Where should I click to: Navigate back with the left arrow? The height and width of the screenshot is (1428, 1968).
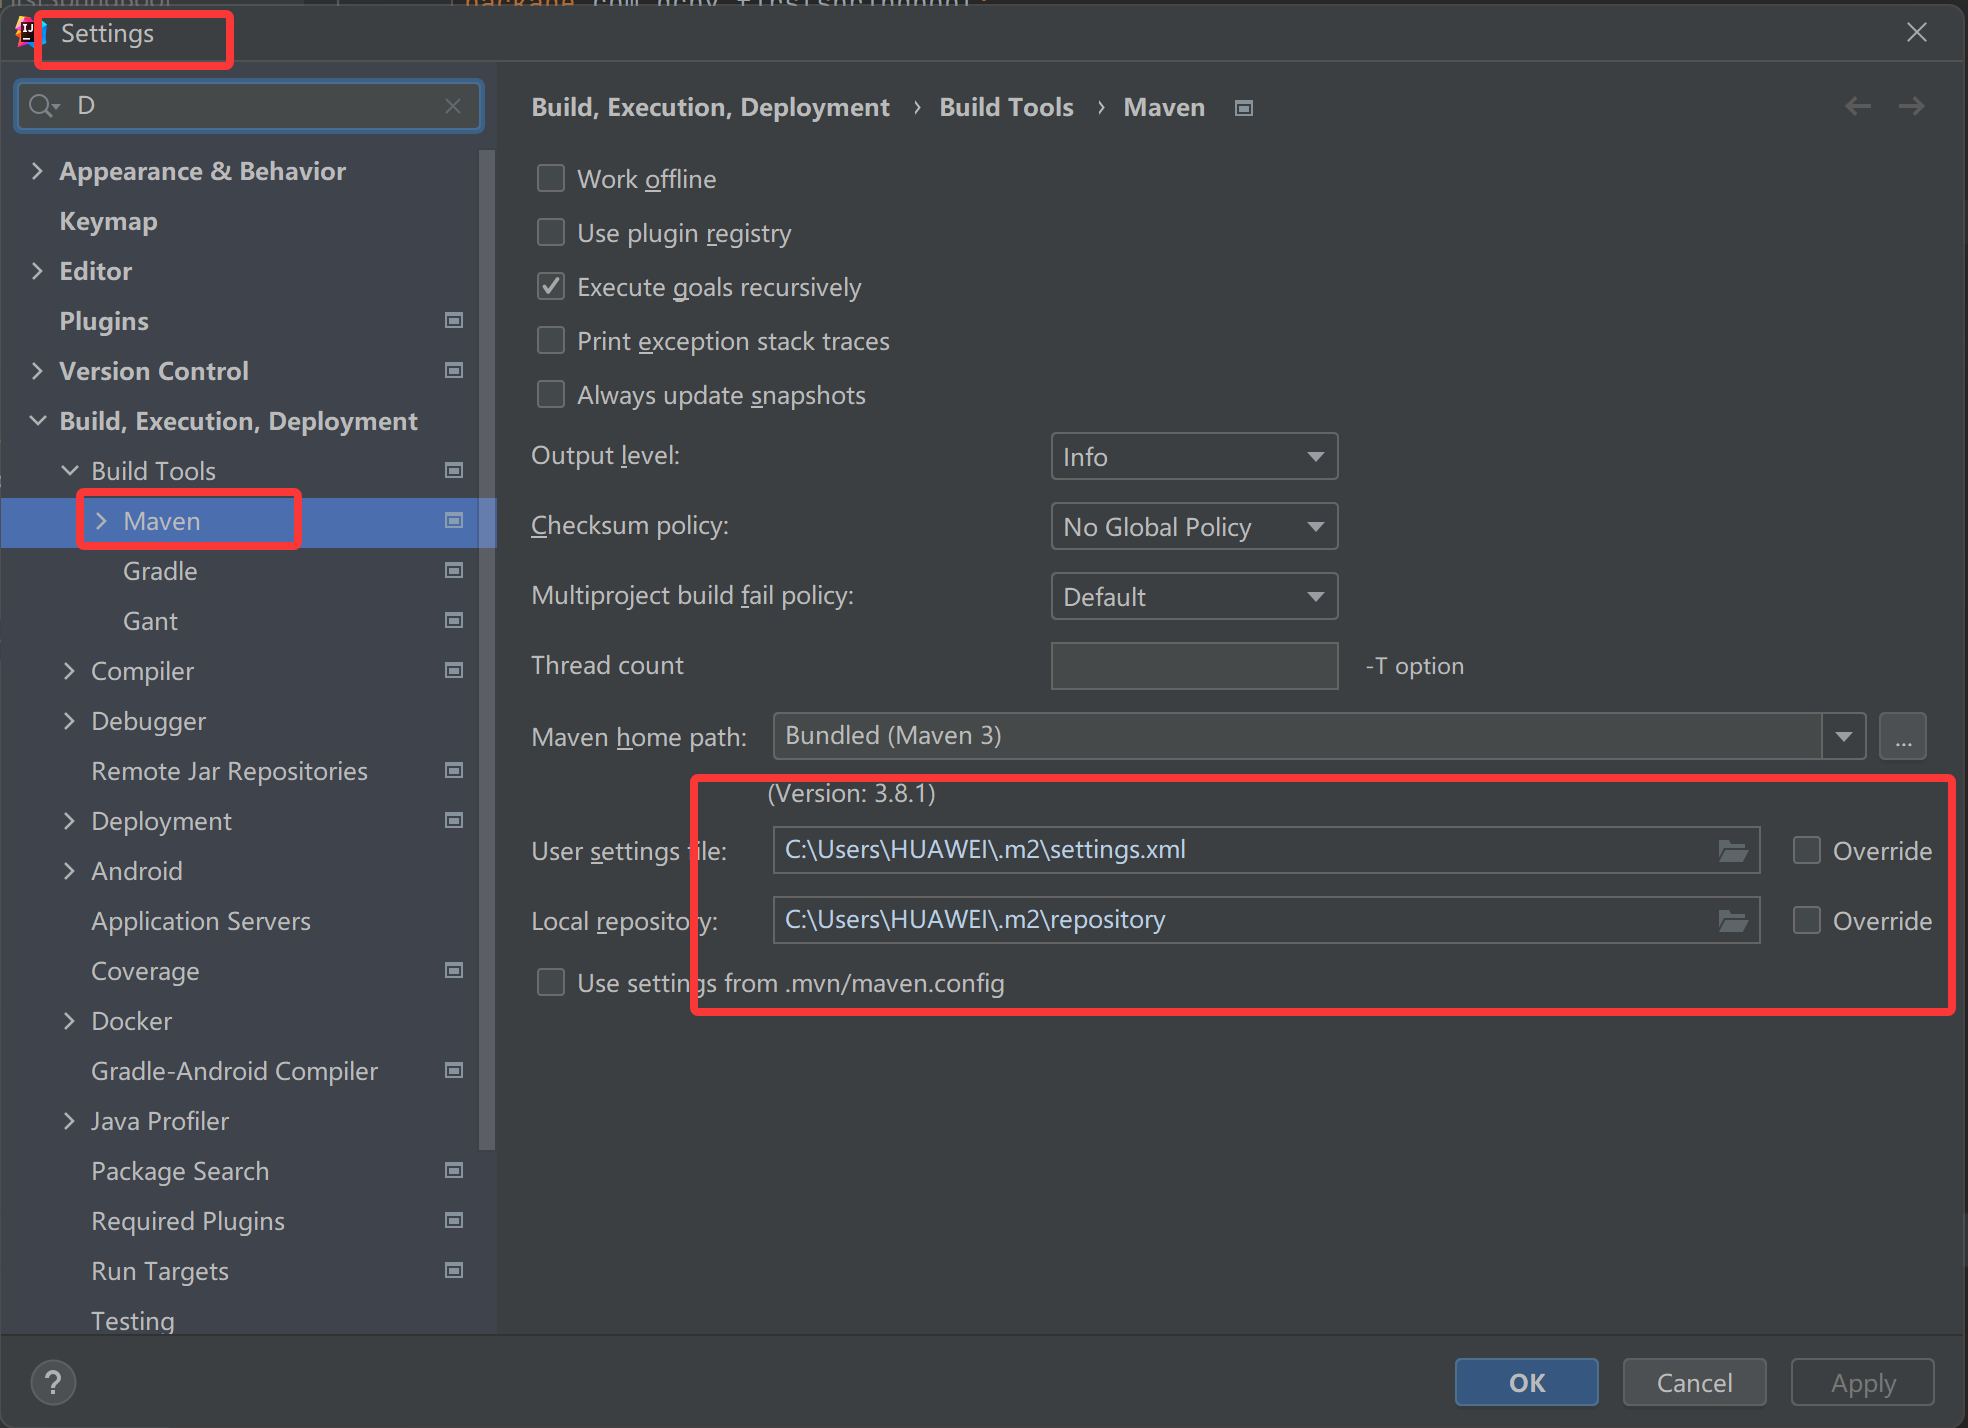(1857, 106)
